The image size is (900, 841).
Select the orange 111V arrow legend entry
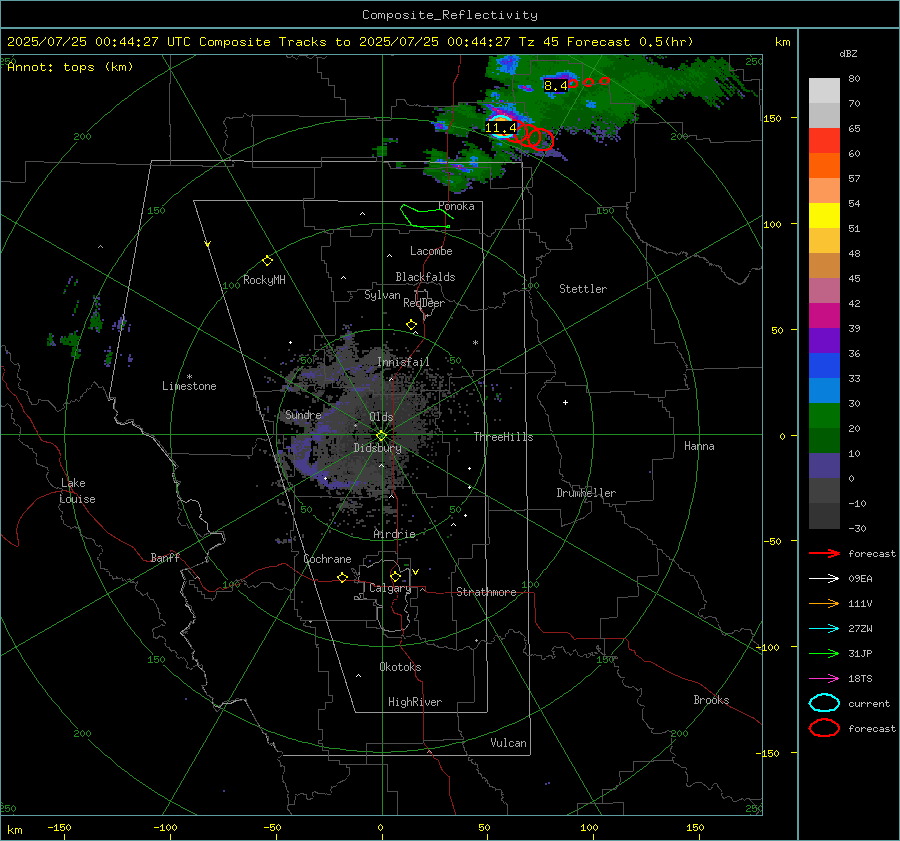click(824, 603)
